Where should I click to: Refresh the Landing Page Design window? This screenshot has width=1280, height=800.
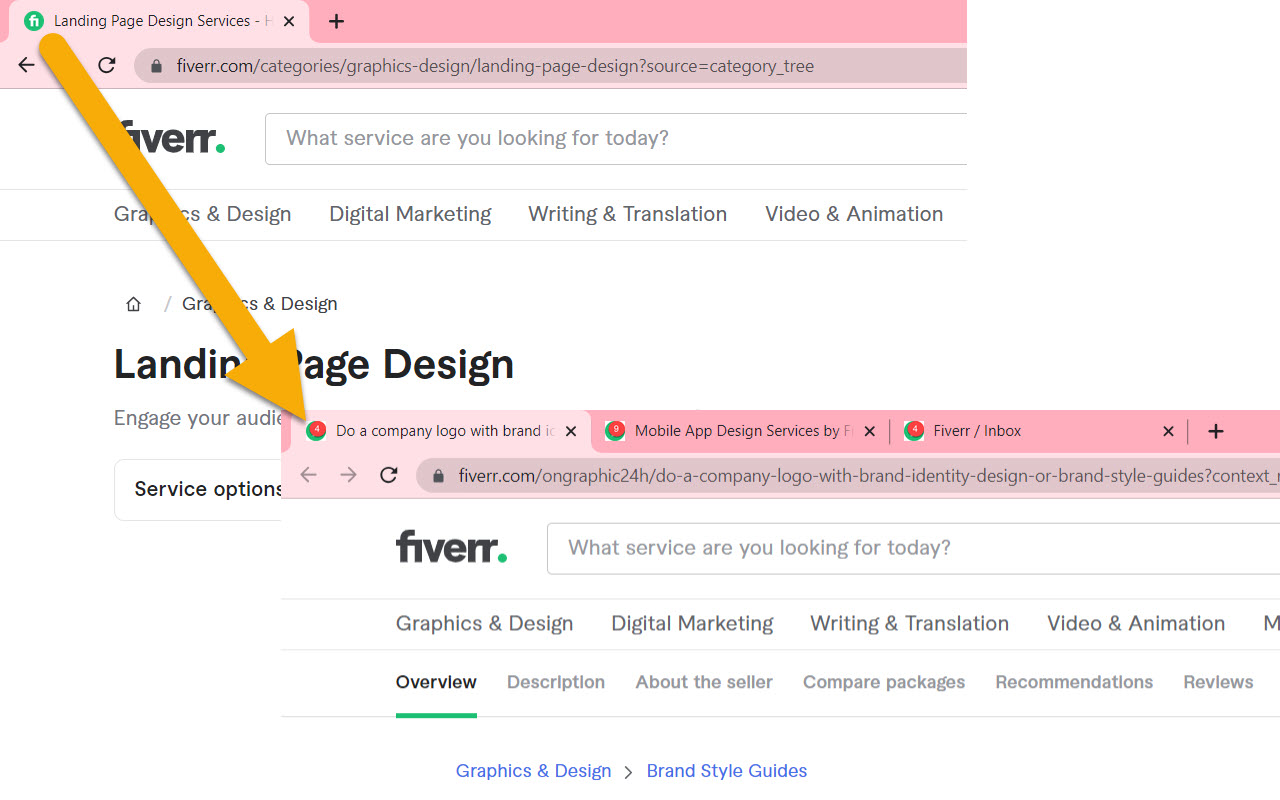(106, 65)
